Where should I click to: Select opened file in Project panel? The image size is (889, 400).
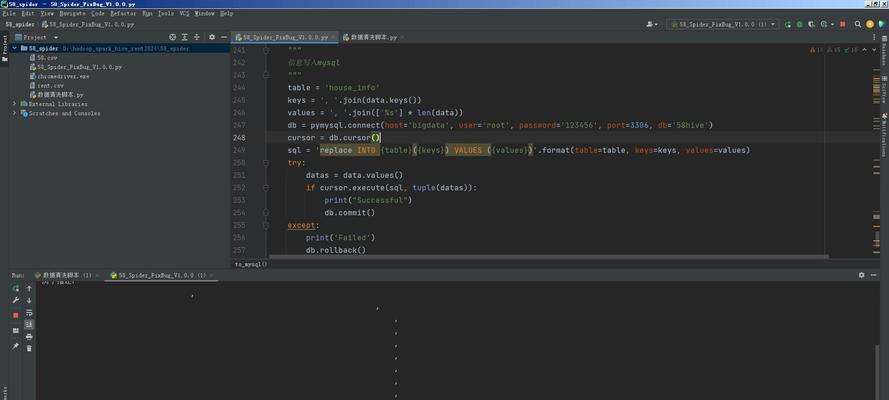[x=172, y=37]
